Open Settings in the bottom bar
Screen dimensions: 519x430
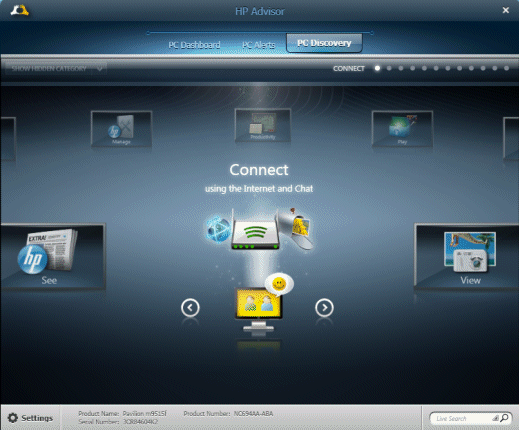pyautogui.click(x=30, y=418)
